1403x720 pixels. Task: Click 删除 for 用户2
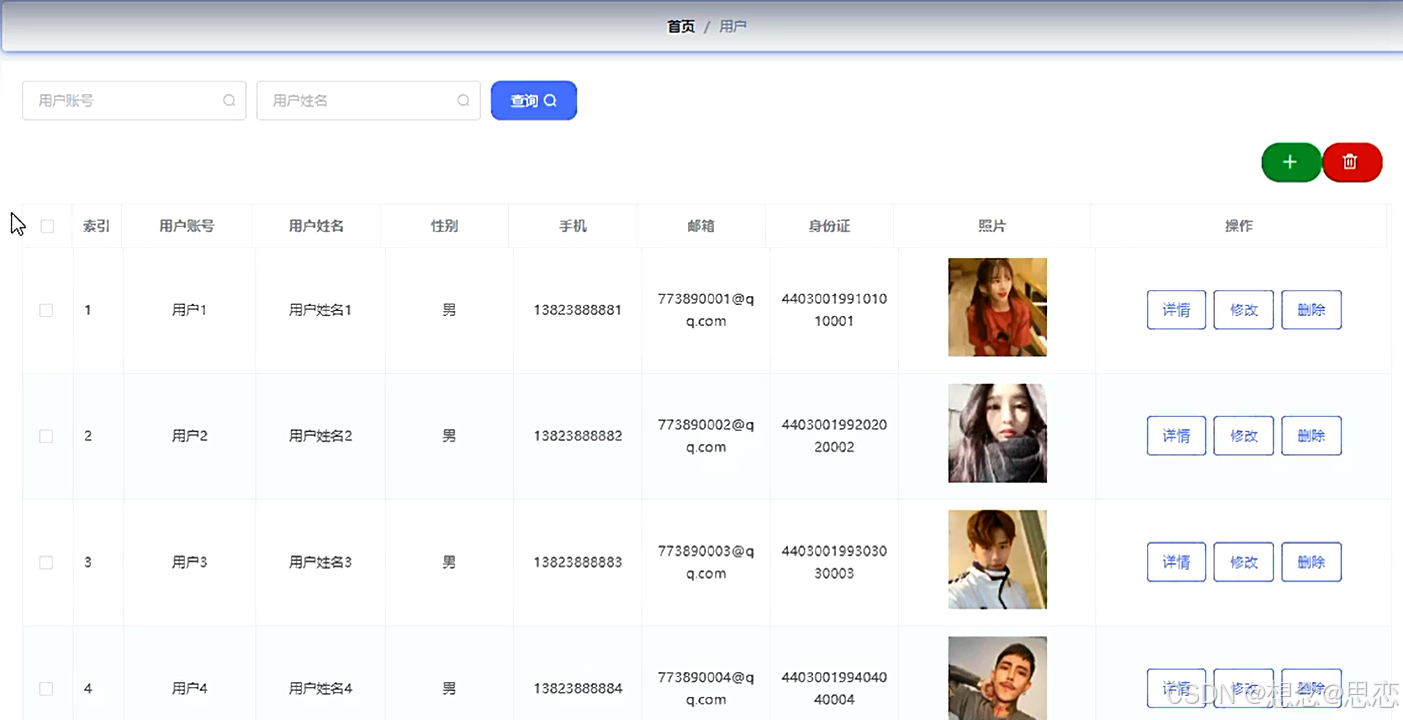coord(1311,436)
